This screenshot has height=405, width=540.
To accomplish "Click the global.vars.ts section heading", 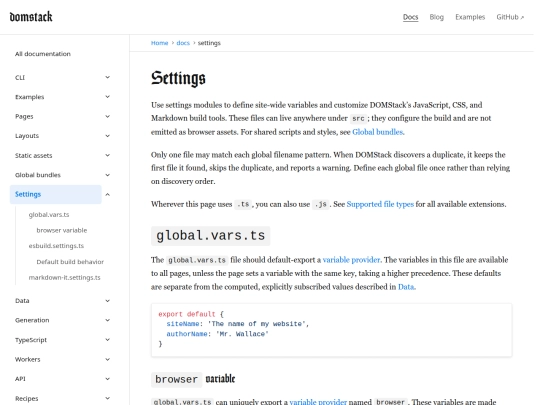I will 210,236.
